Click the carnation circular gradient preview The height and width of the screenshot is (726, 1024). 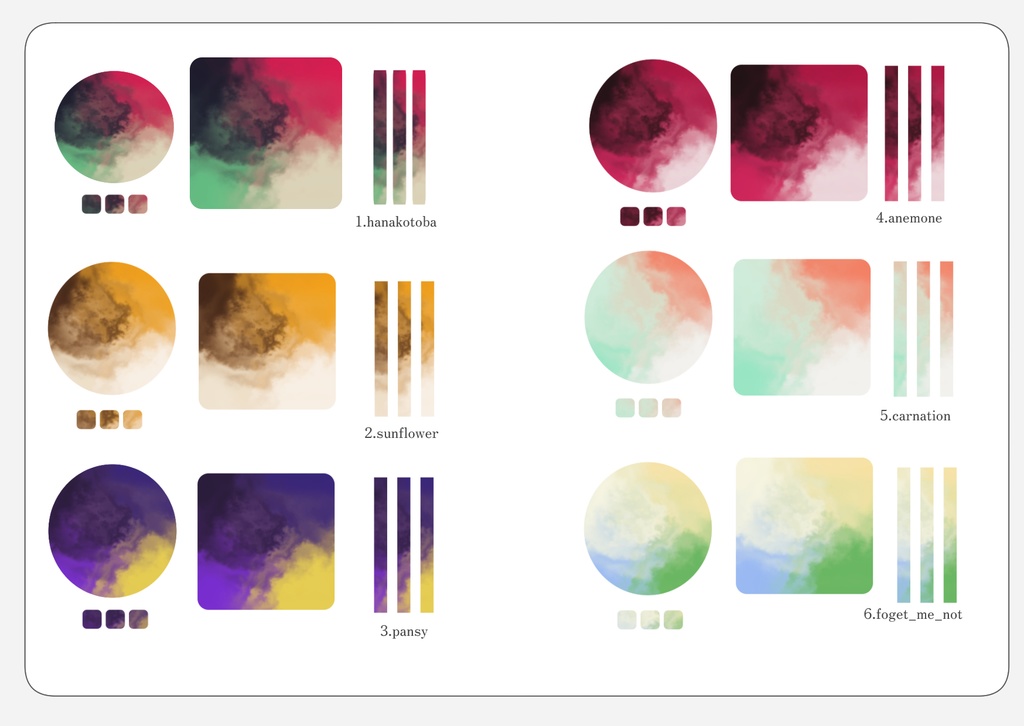tap(648, 317)
